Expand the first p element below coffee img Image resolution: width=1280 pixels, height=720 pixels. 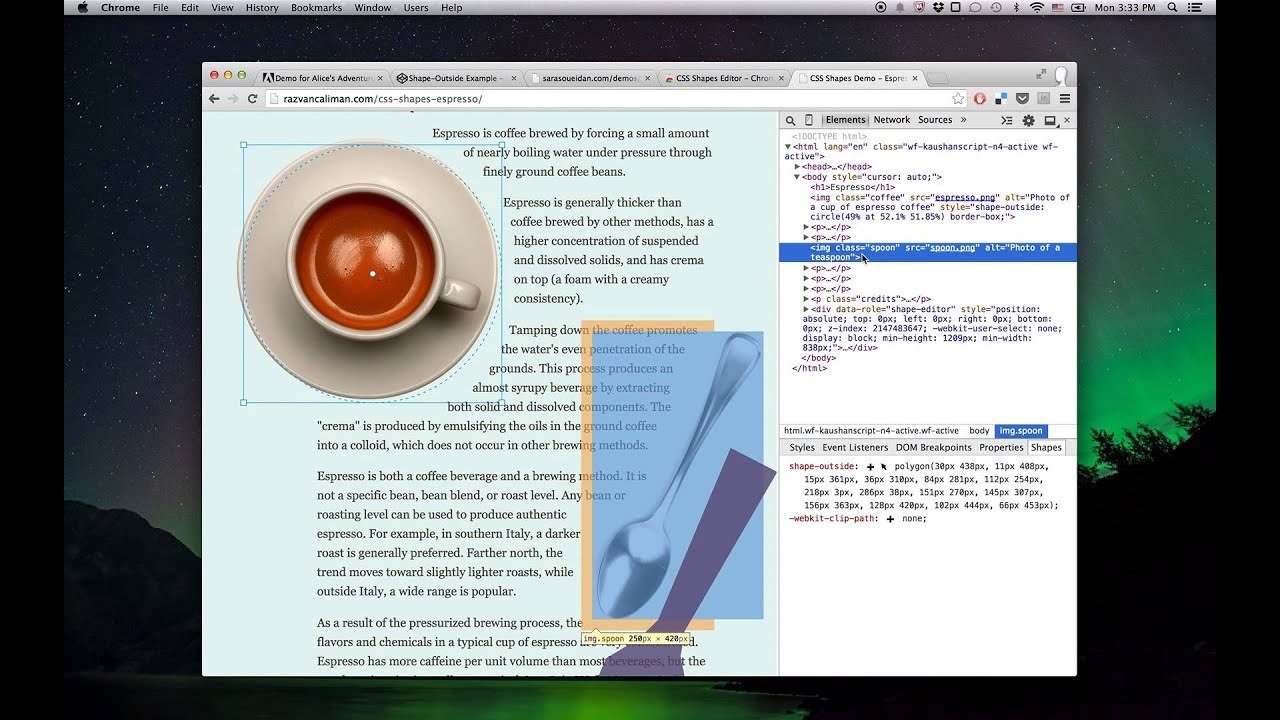pos(806,227)
